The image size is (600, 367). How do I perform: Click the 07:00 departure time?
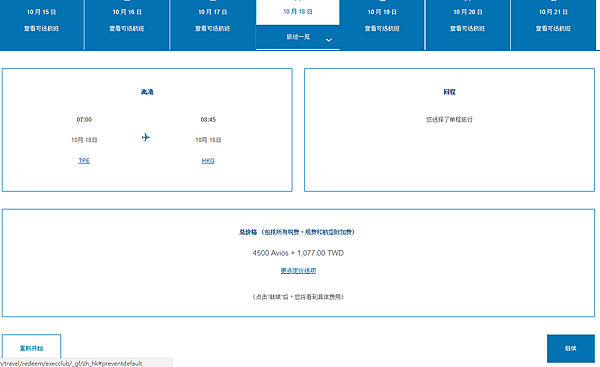pyautogui.click(x=84, y=119)
